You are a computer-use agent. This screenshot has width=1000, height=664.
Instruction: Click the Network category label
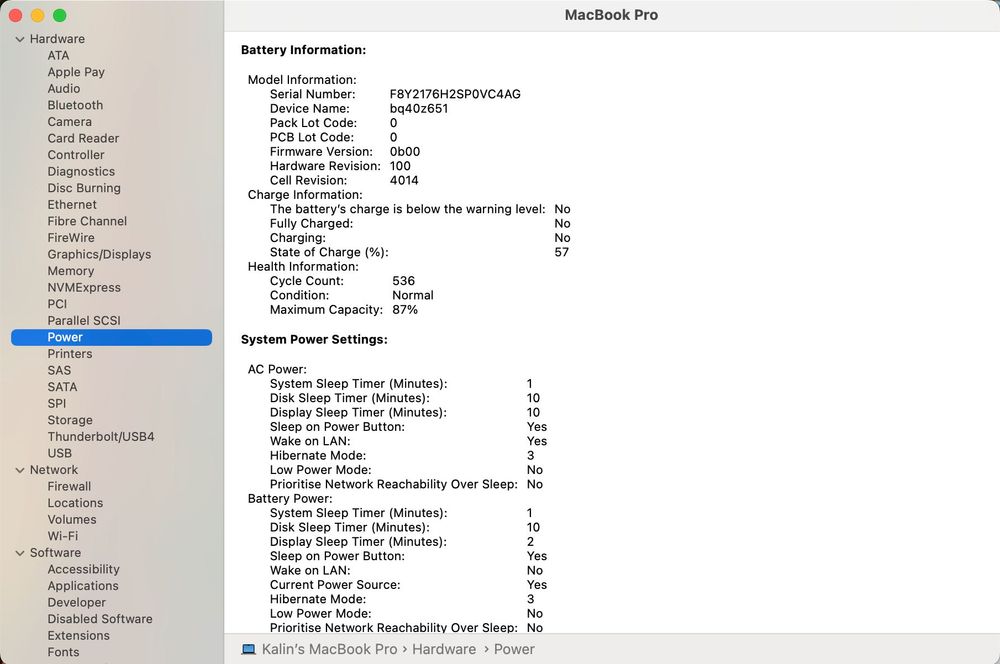coord(54,470)
